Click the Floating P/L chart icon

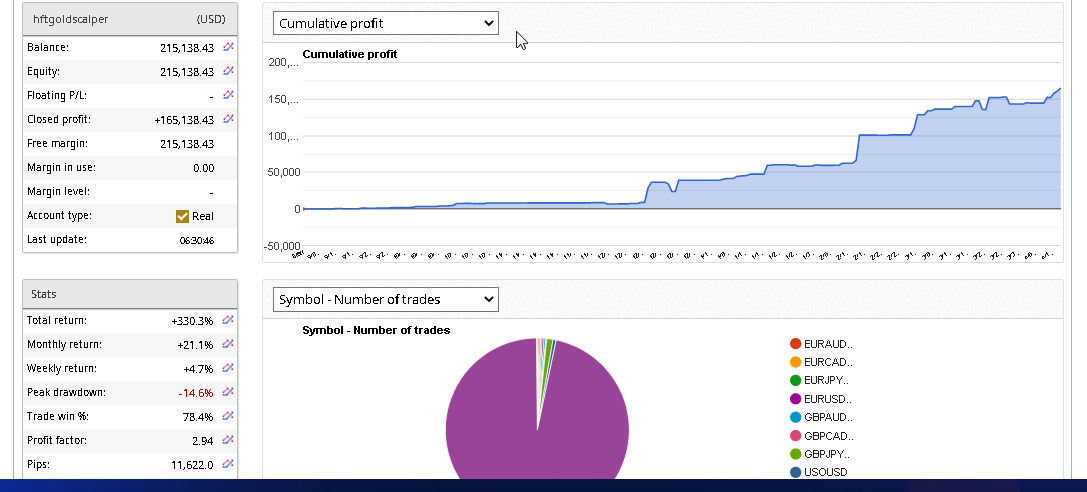(x=228, y=95)
